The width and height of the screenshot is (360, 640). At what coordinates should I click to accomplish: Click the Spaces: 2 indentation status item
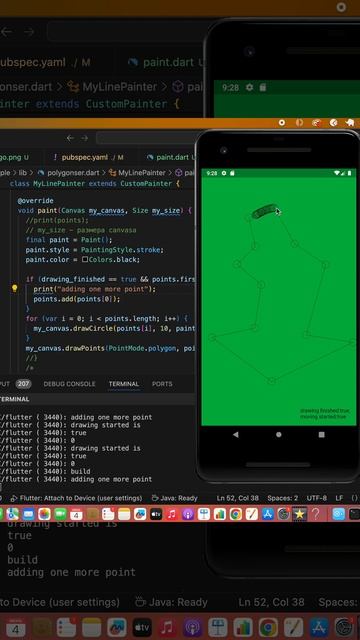(282, 498)
